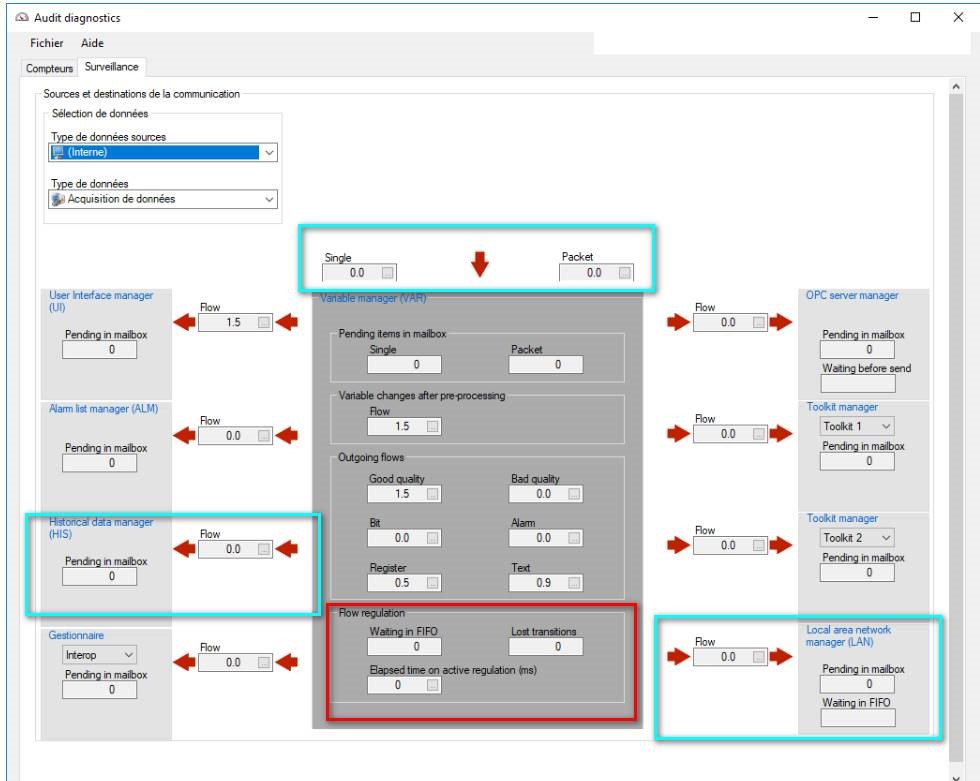Switch to the Compteurs tab

click(50, 68)
